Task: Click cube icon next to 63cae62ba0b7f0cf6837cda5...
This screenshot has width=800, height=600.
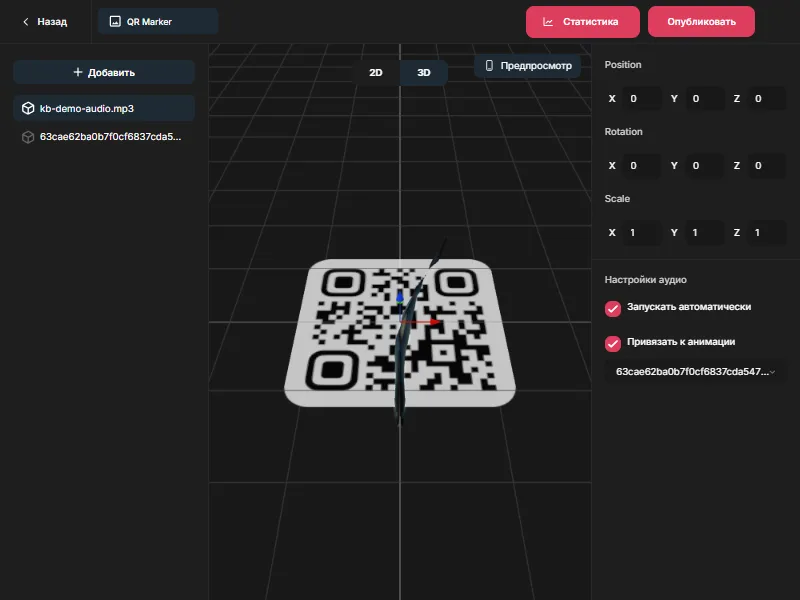Action: click(28, 137)
